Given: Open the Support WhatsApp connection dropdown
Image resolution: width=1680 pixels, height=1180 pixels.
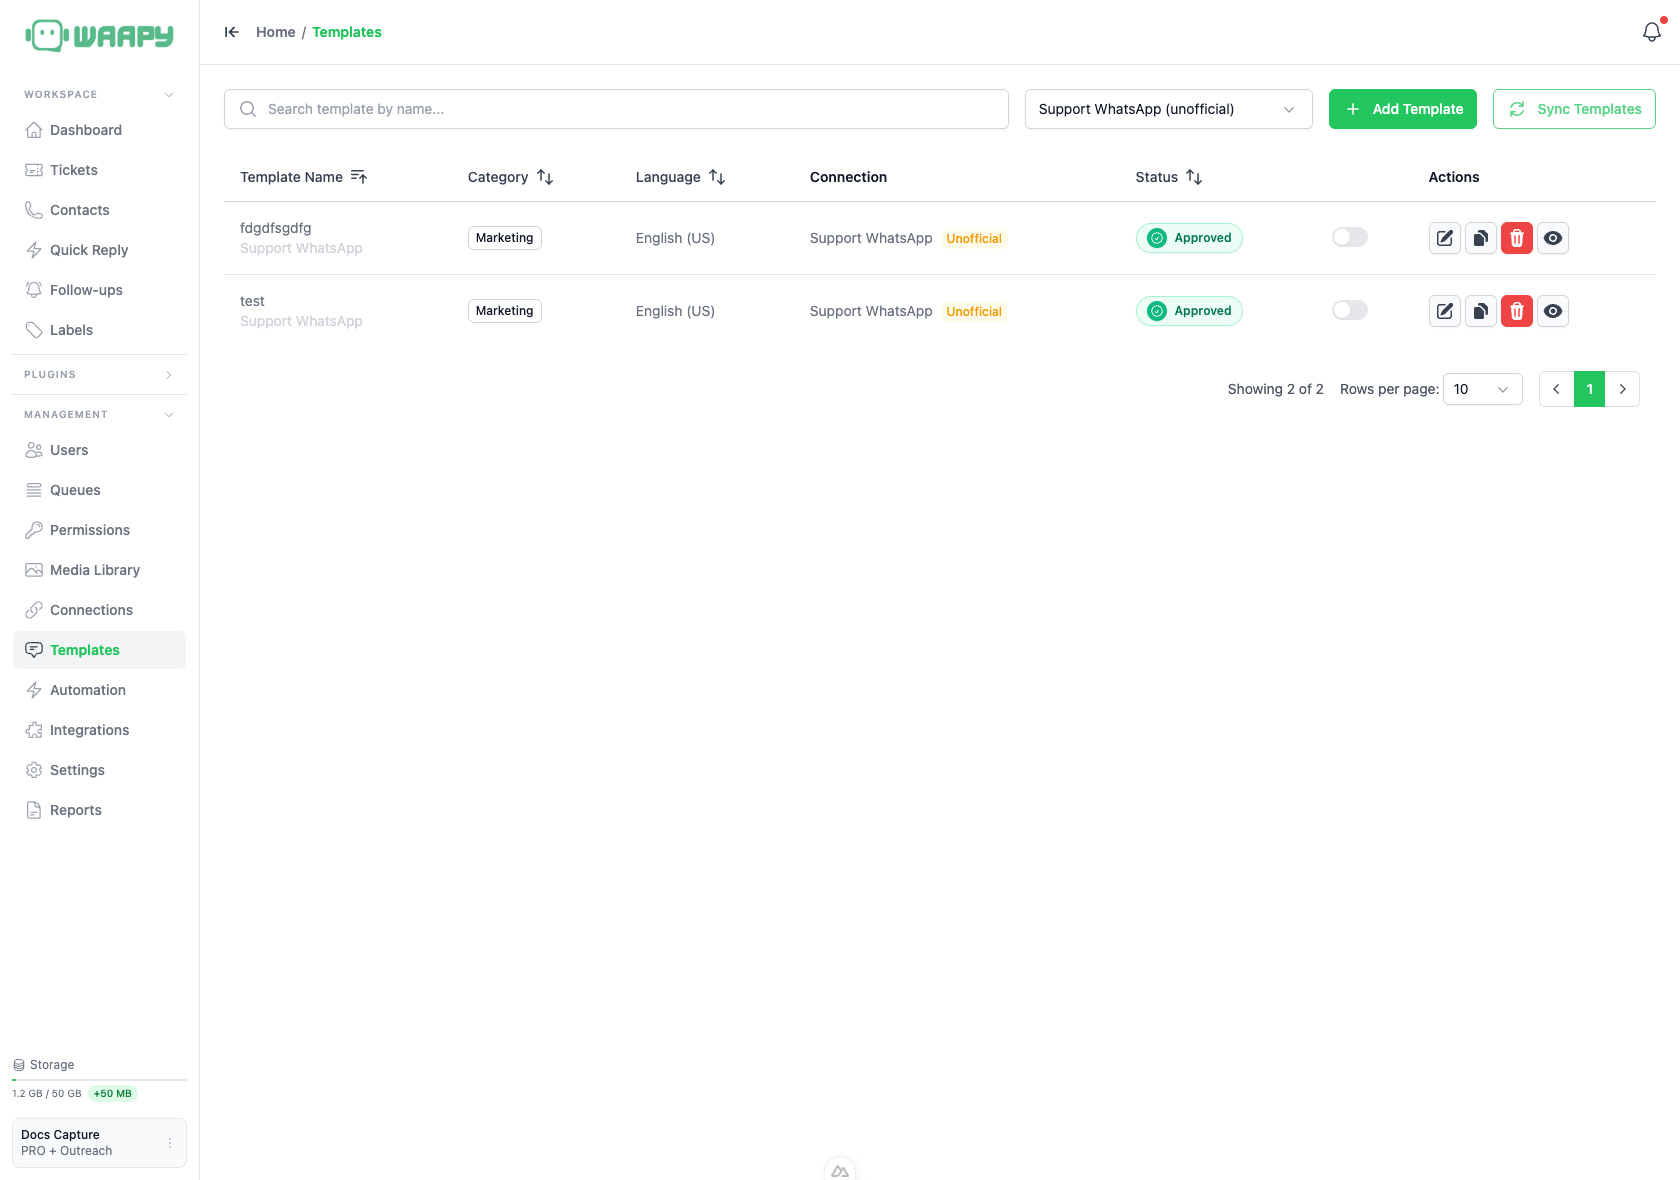Looking at the screenshot, I should coord(1168,109).
